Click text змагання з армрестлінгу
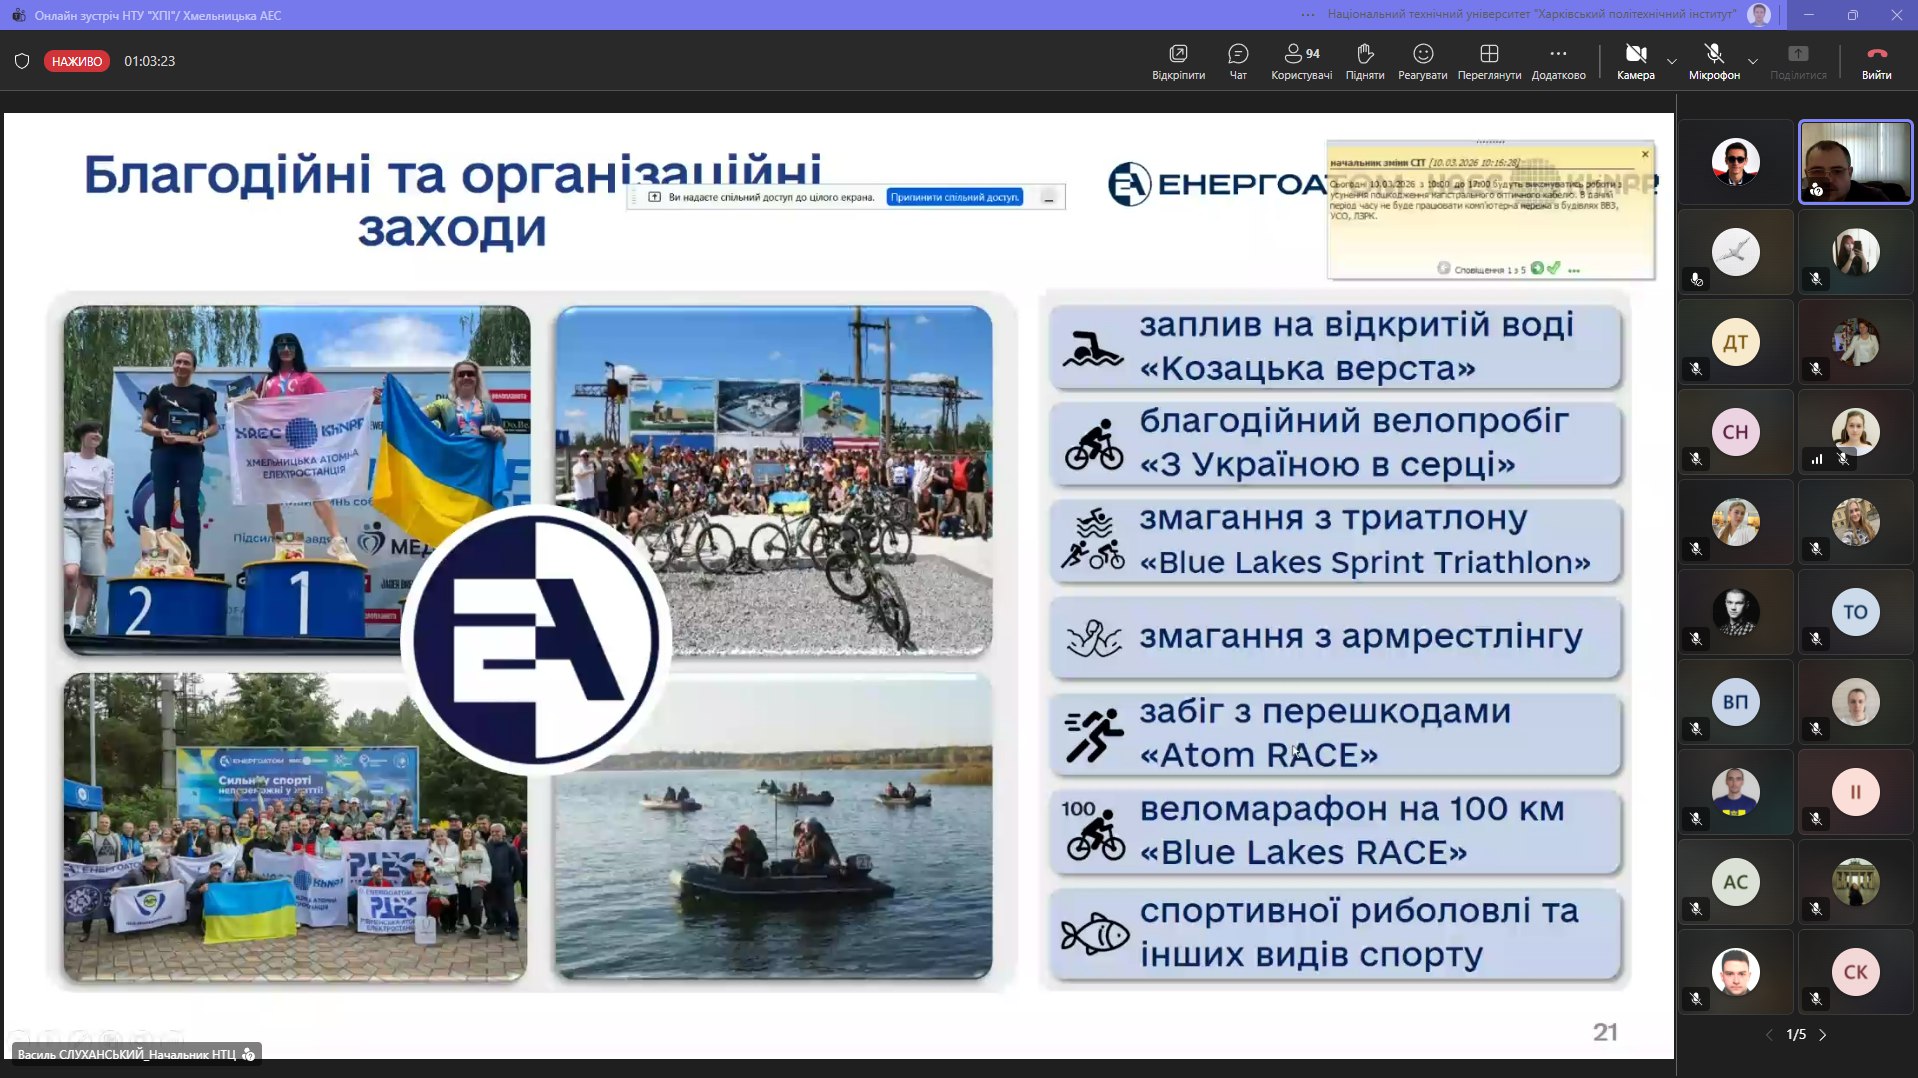This screenshot has width=1918, height=1078. click(1361, 636)
